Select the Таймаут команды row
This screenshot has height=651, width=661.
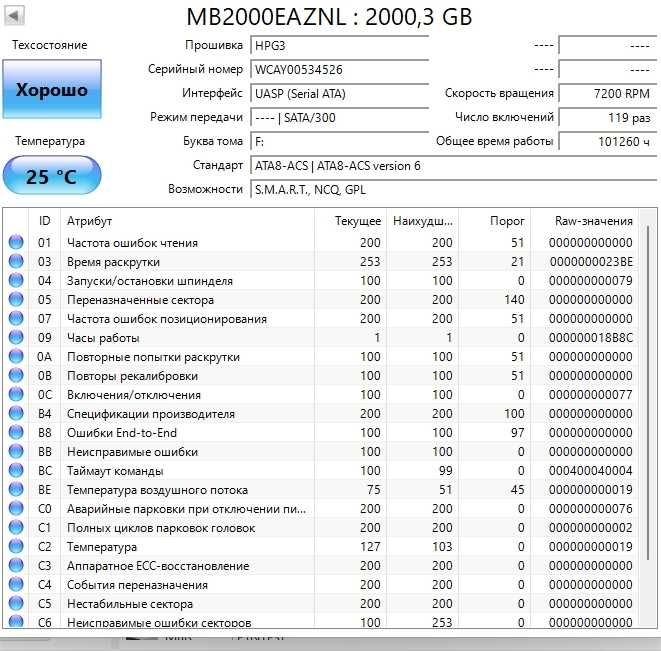point(321,471)
